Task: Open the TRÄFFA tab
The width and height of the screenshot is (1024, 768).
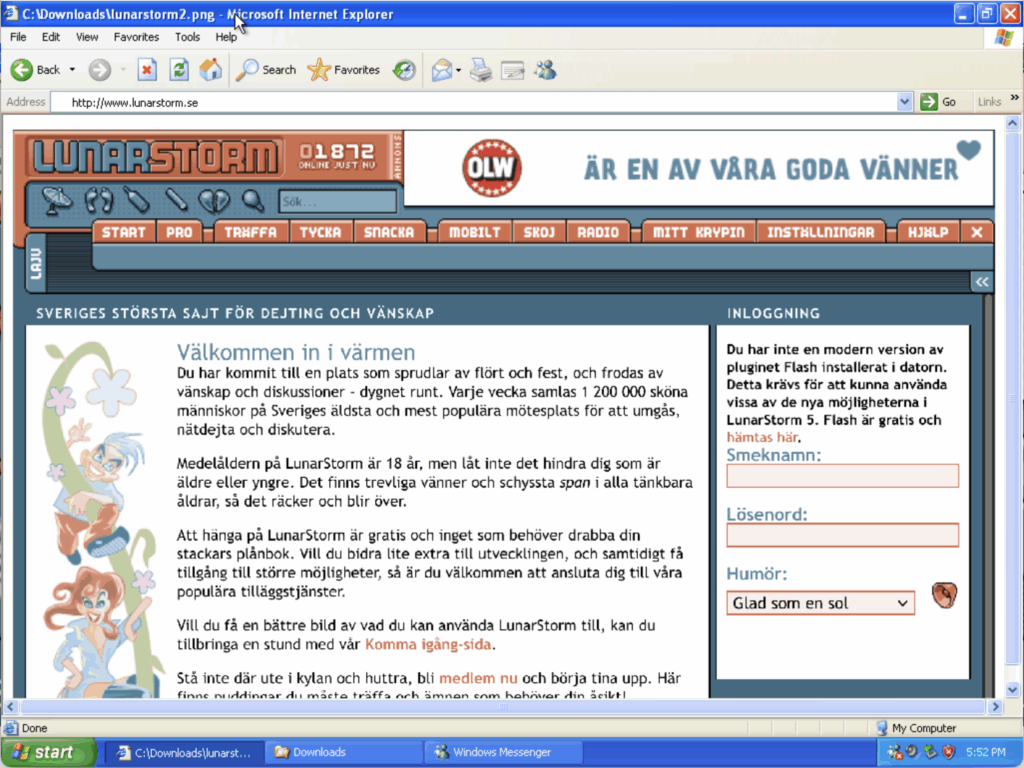Action: click(250, 232)
